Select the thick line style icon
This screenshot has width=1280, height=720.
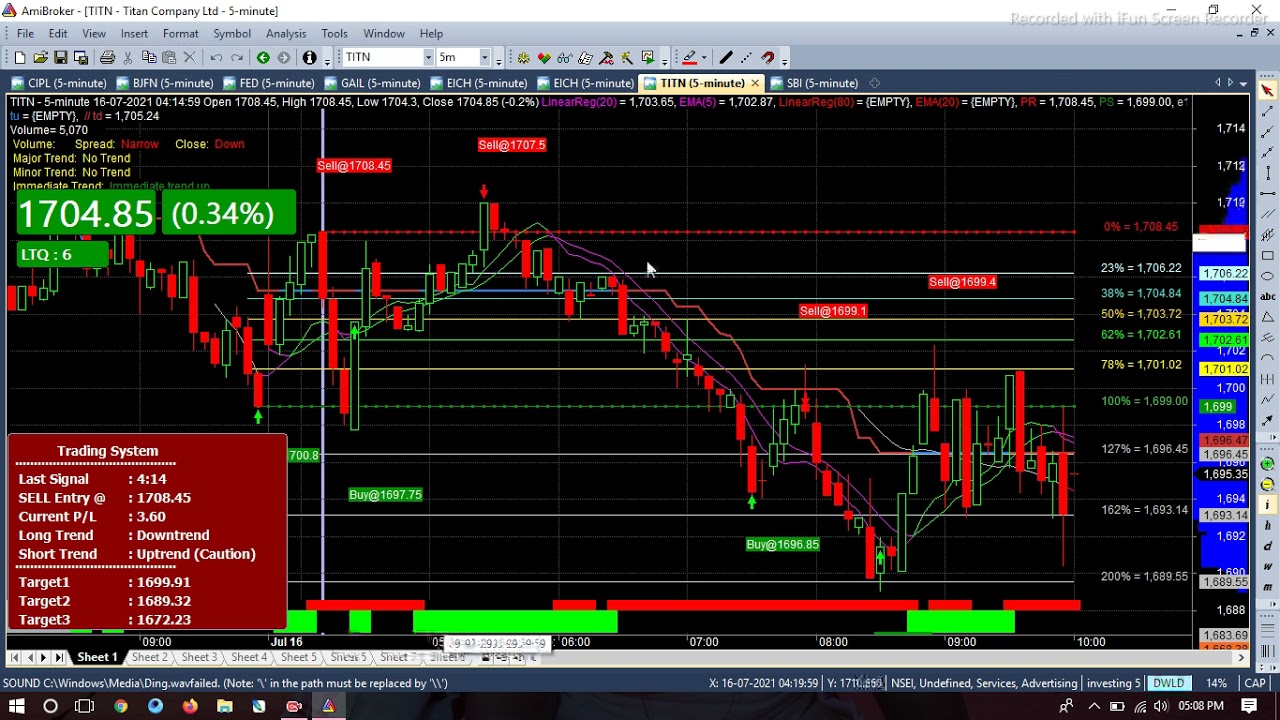pyautogui.click(x=725, y=58)
